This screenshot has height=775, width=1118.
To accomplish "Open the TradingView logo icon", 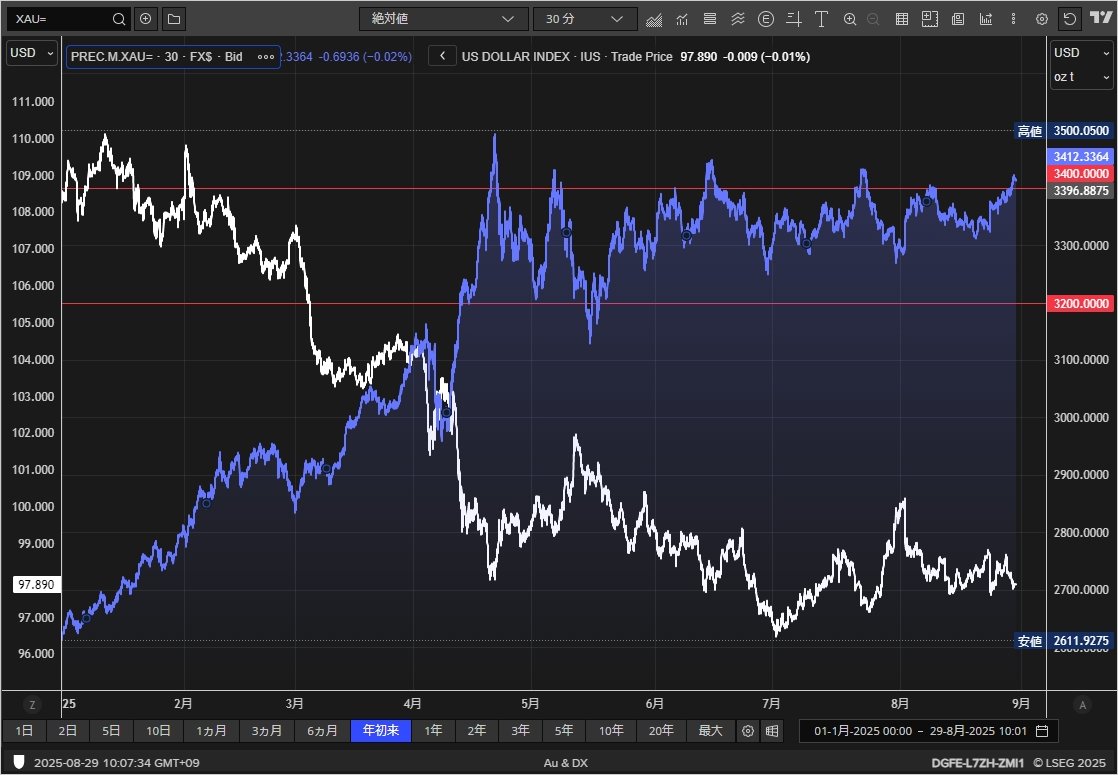I will click(1100, 18).
